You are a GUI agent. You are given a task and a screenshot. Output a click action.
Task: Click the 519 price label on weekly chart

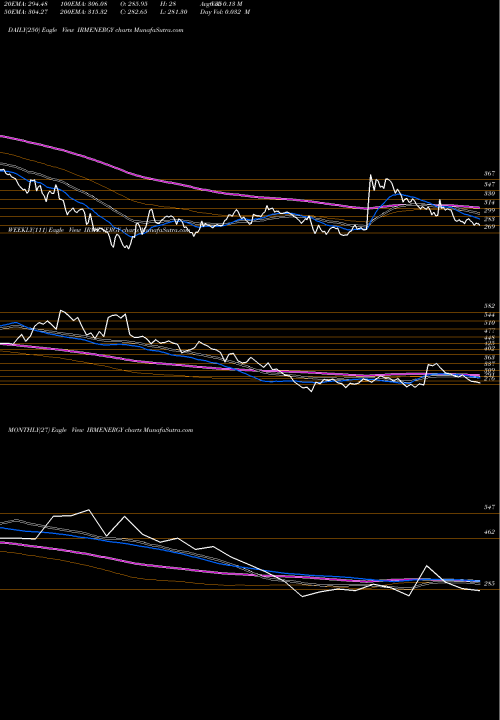tap(489, 323)
